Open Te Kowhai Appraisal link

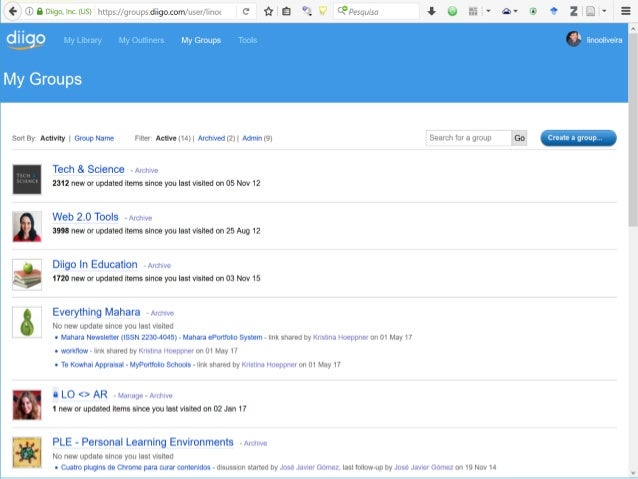126,365
